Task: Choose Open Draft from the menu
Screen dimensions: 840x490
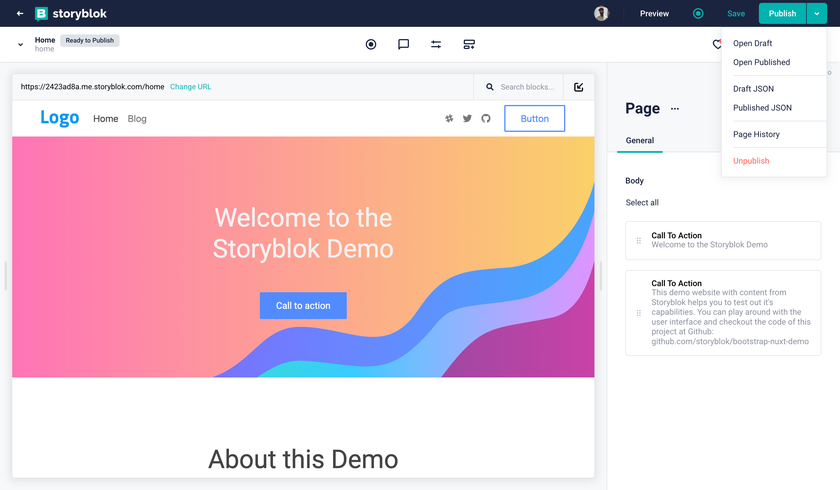Action: point(752,43)
